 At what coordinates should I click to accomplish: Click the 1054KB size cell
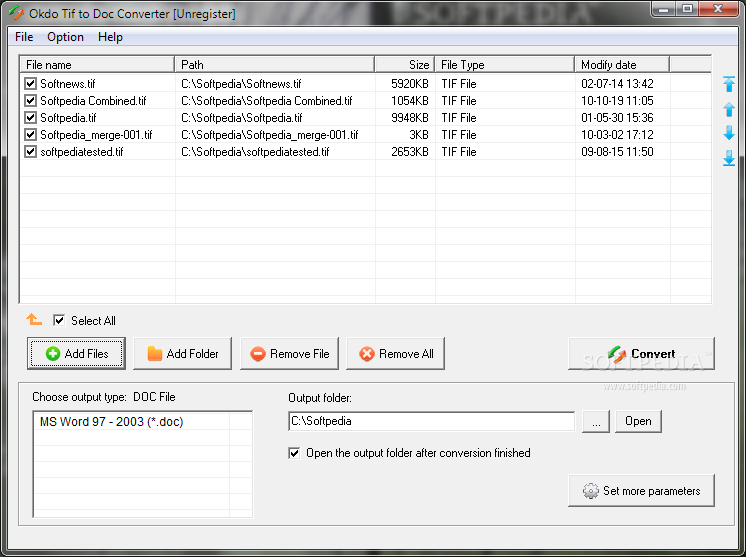coord(410,101)
